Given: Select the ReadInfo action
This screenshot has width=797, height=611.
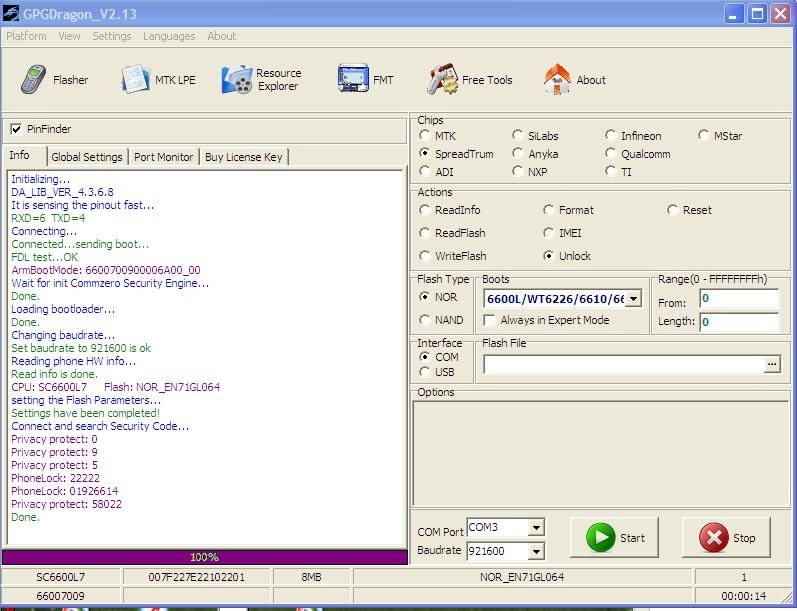Looking at the screenshot, I should click(x=424, y=209).
